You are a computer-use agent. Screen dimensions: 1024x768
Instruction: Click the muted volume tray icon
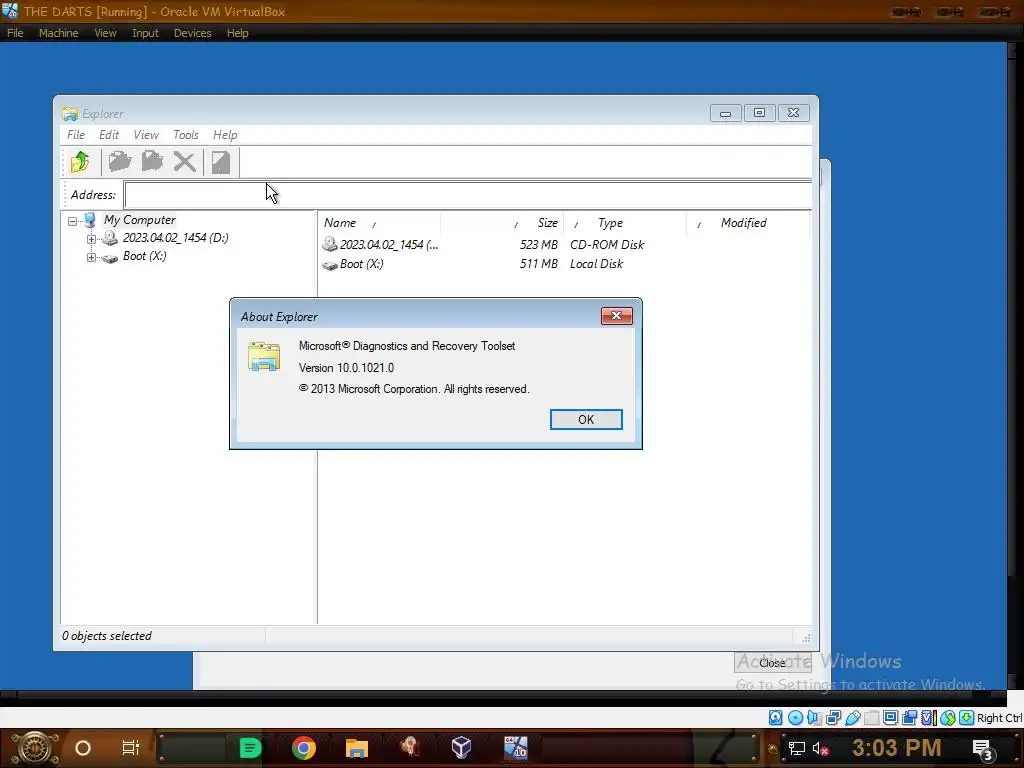[821, 748]
